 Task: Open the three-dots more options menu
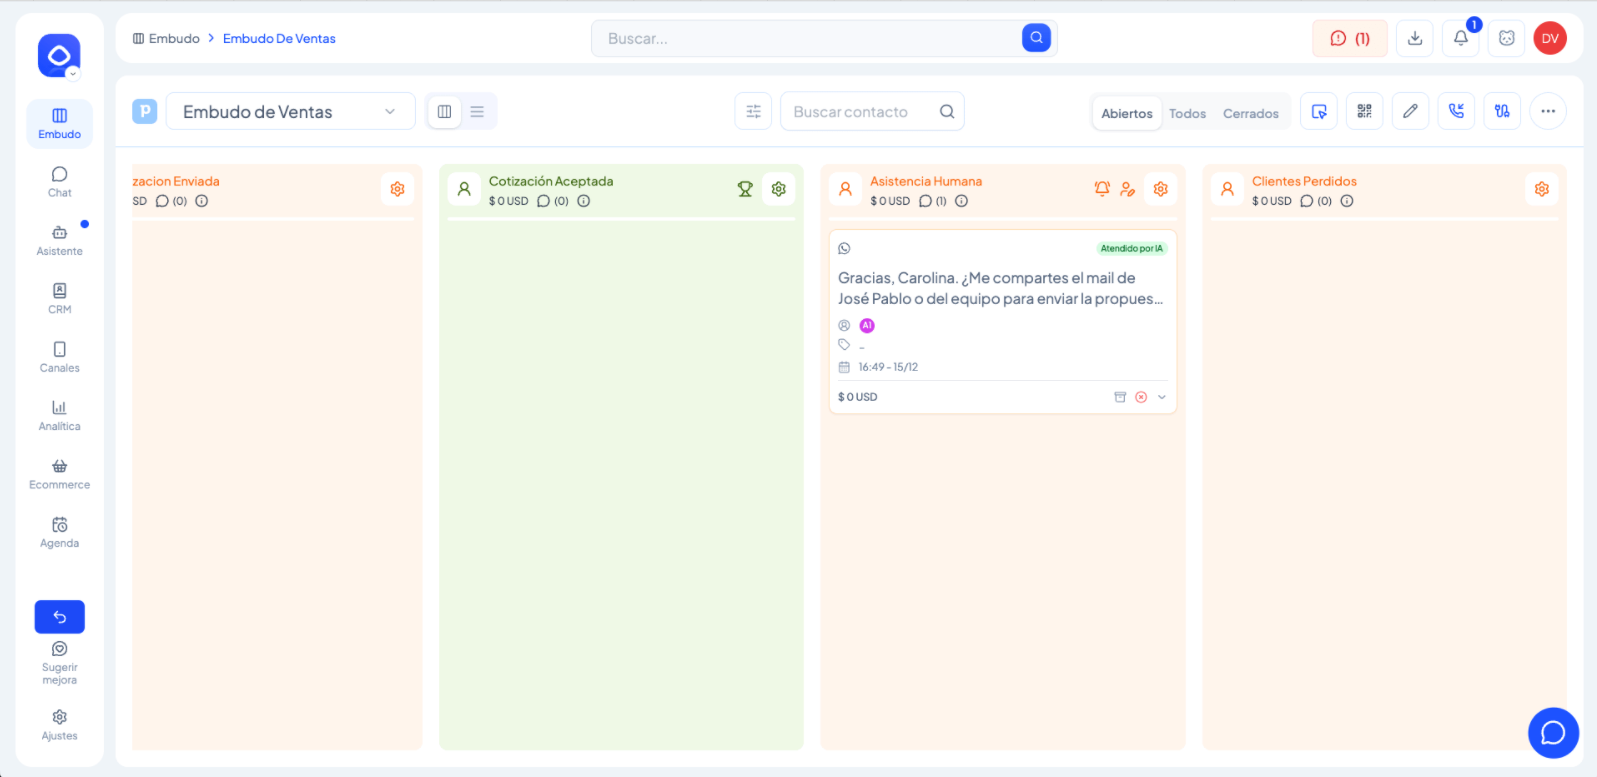(x=1547, y=111)
